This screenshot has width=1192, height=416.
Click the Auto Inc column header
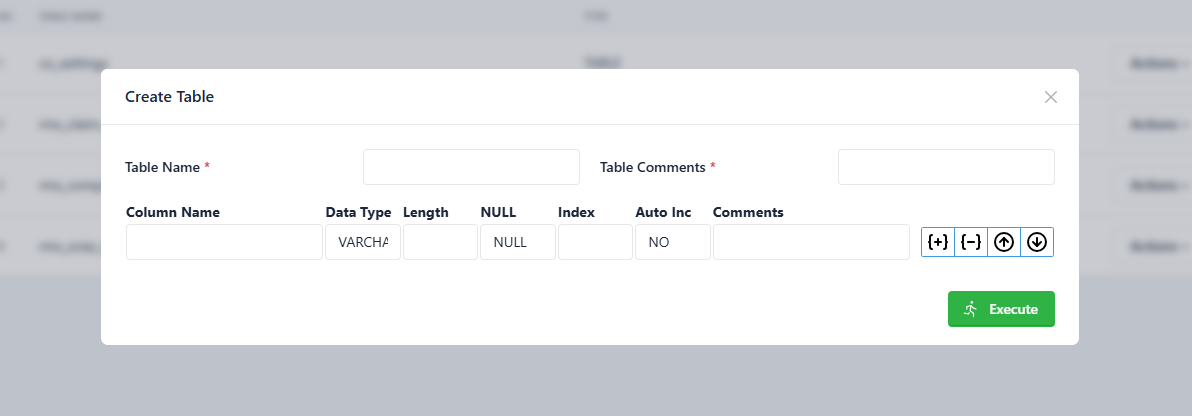coord(664,212)
